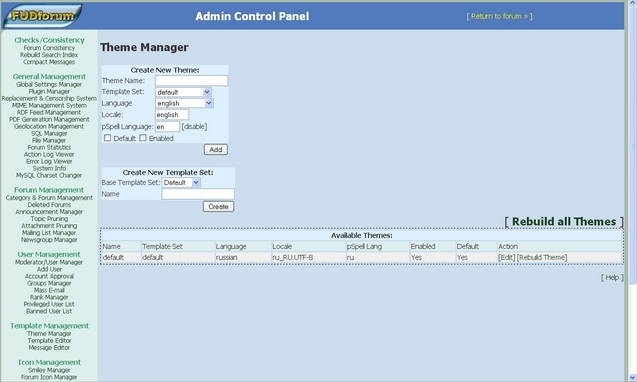Open Add User page
637x382 pixels.
pos(49,269)
